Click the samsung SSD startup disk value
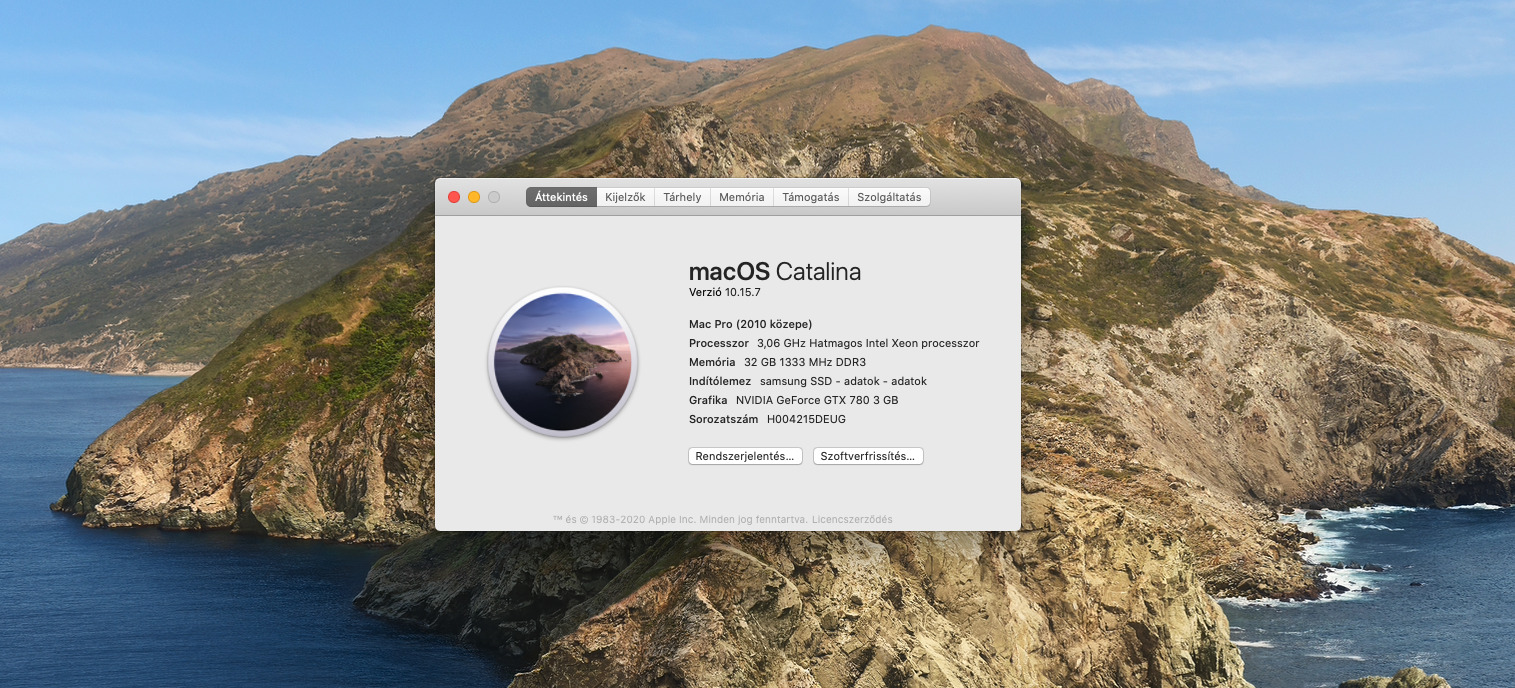The image size is (1515, 688). point(843,381)
